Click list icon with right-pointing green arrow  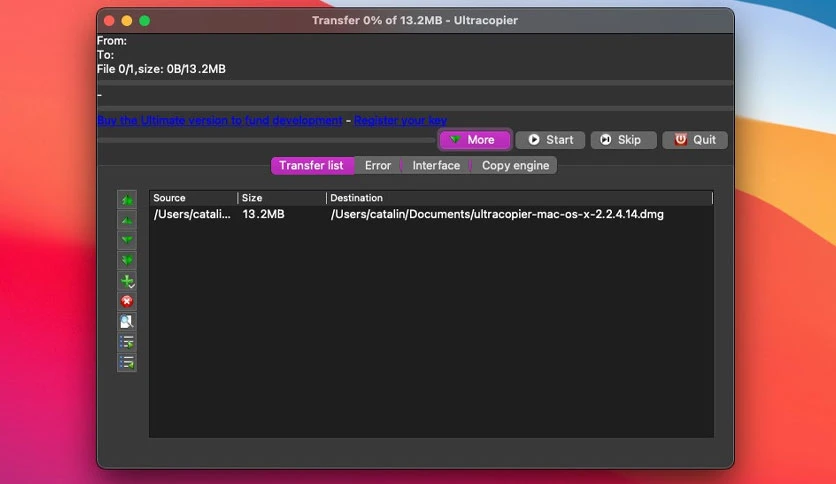click(x=127, y=342)
